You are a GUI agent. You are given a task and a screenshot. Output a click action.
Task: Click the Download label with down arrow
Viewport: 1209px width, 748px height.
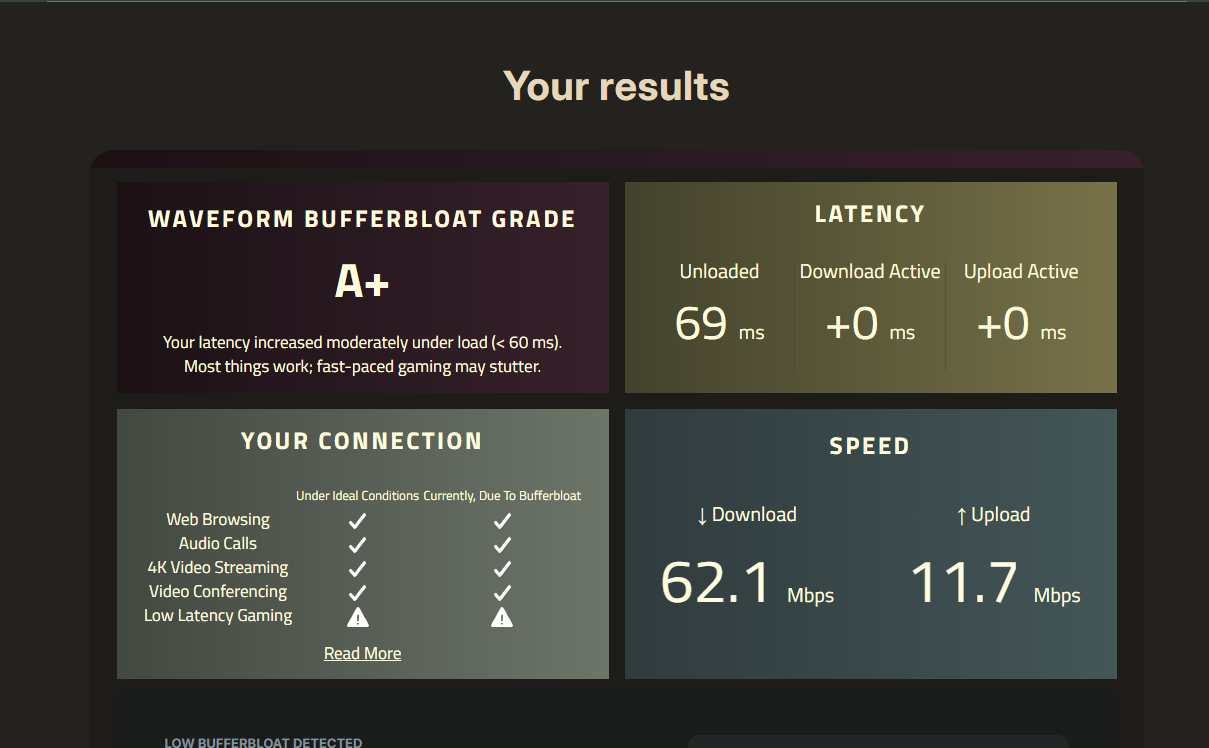[747, 515]
